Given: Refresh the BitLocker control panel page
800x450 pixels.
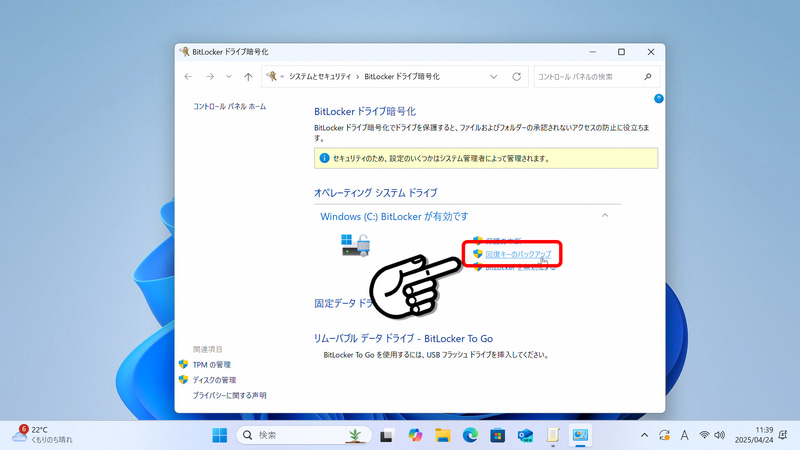Looking at the screenshot, I should tap(516, 77).
